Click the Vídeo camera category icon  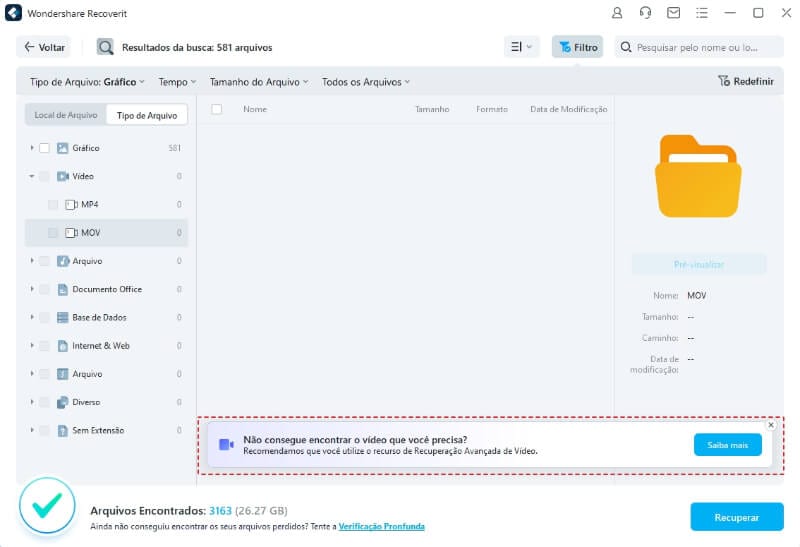click(62, 176)
